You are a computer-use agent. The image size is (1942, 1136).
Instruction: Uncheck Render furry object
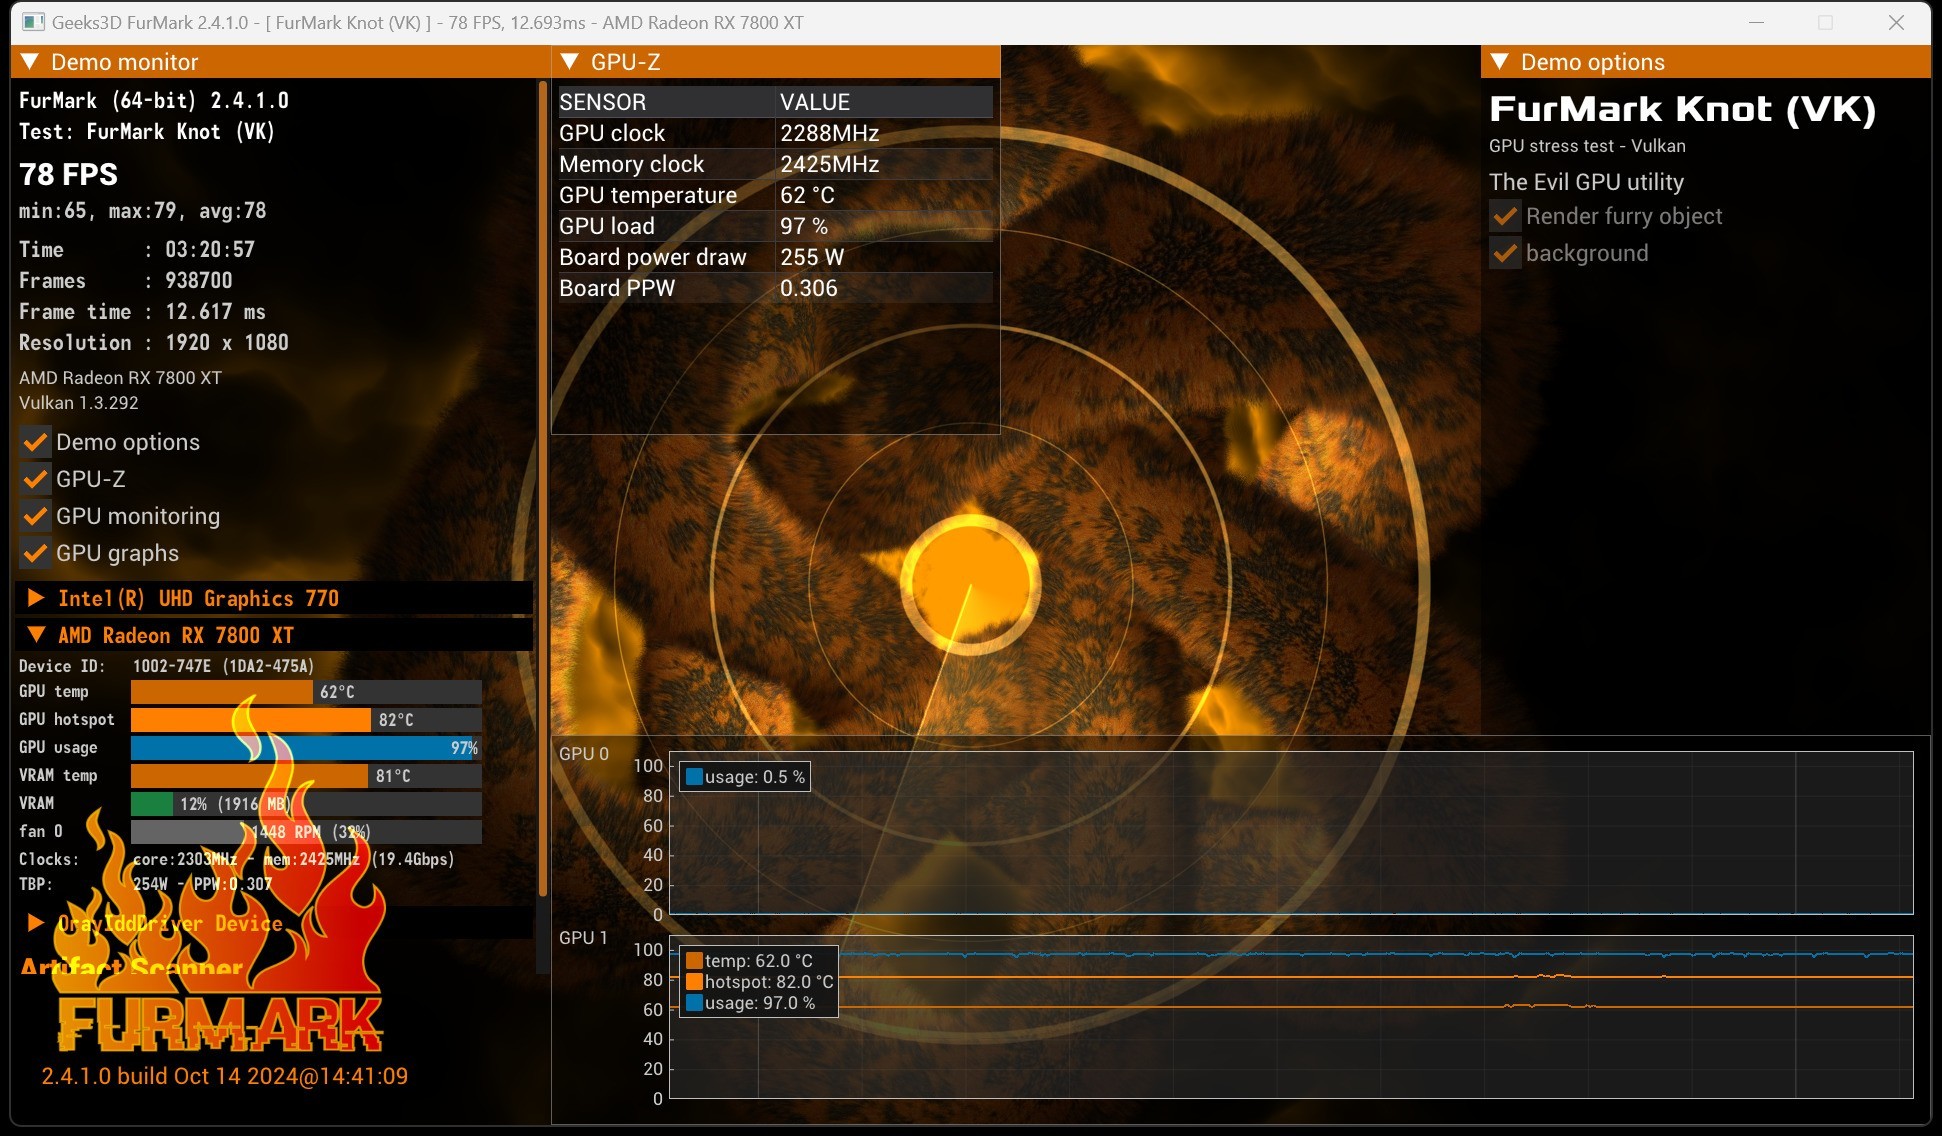point(1505,216)
